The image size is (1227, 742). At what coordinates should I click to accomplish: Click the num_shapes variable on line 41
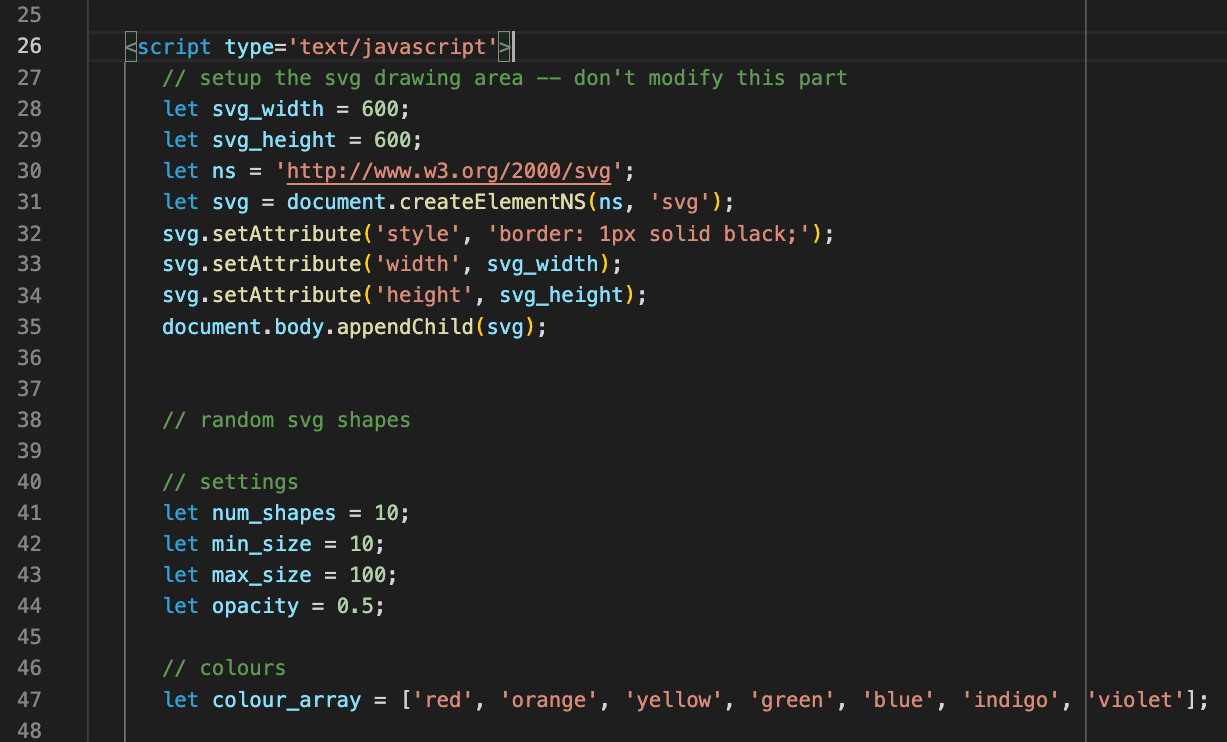click(273, 512)
